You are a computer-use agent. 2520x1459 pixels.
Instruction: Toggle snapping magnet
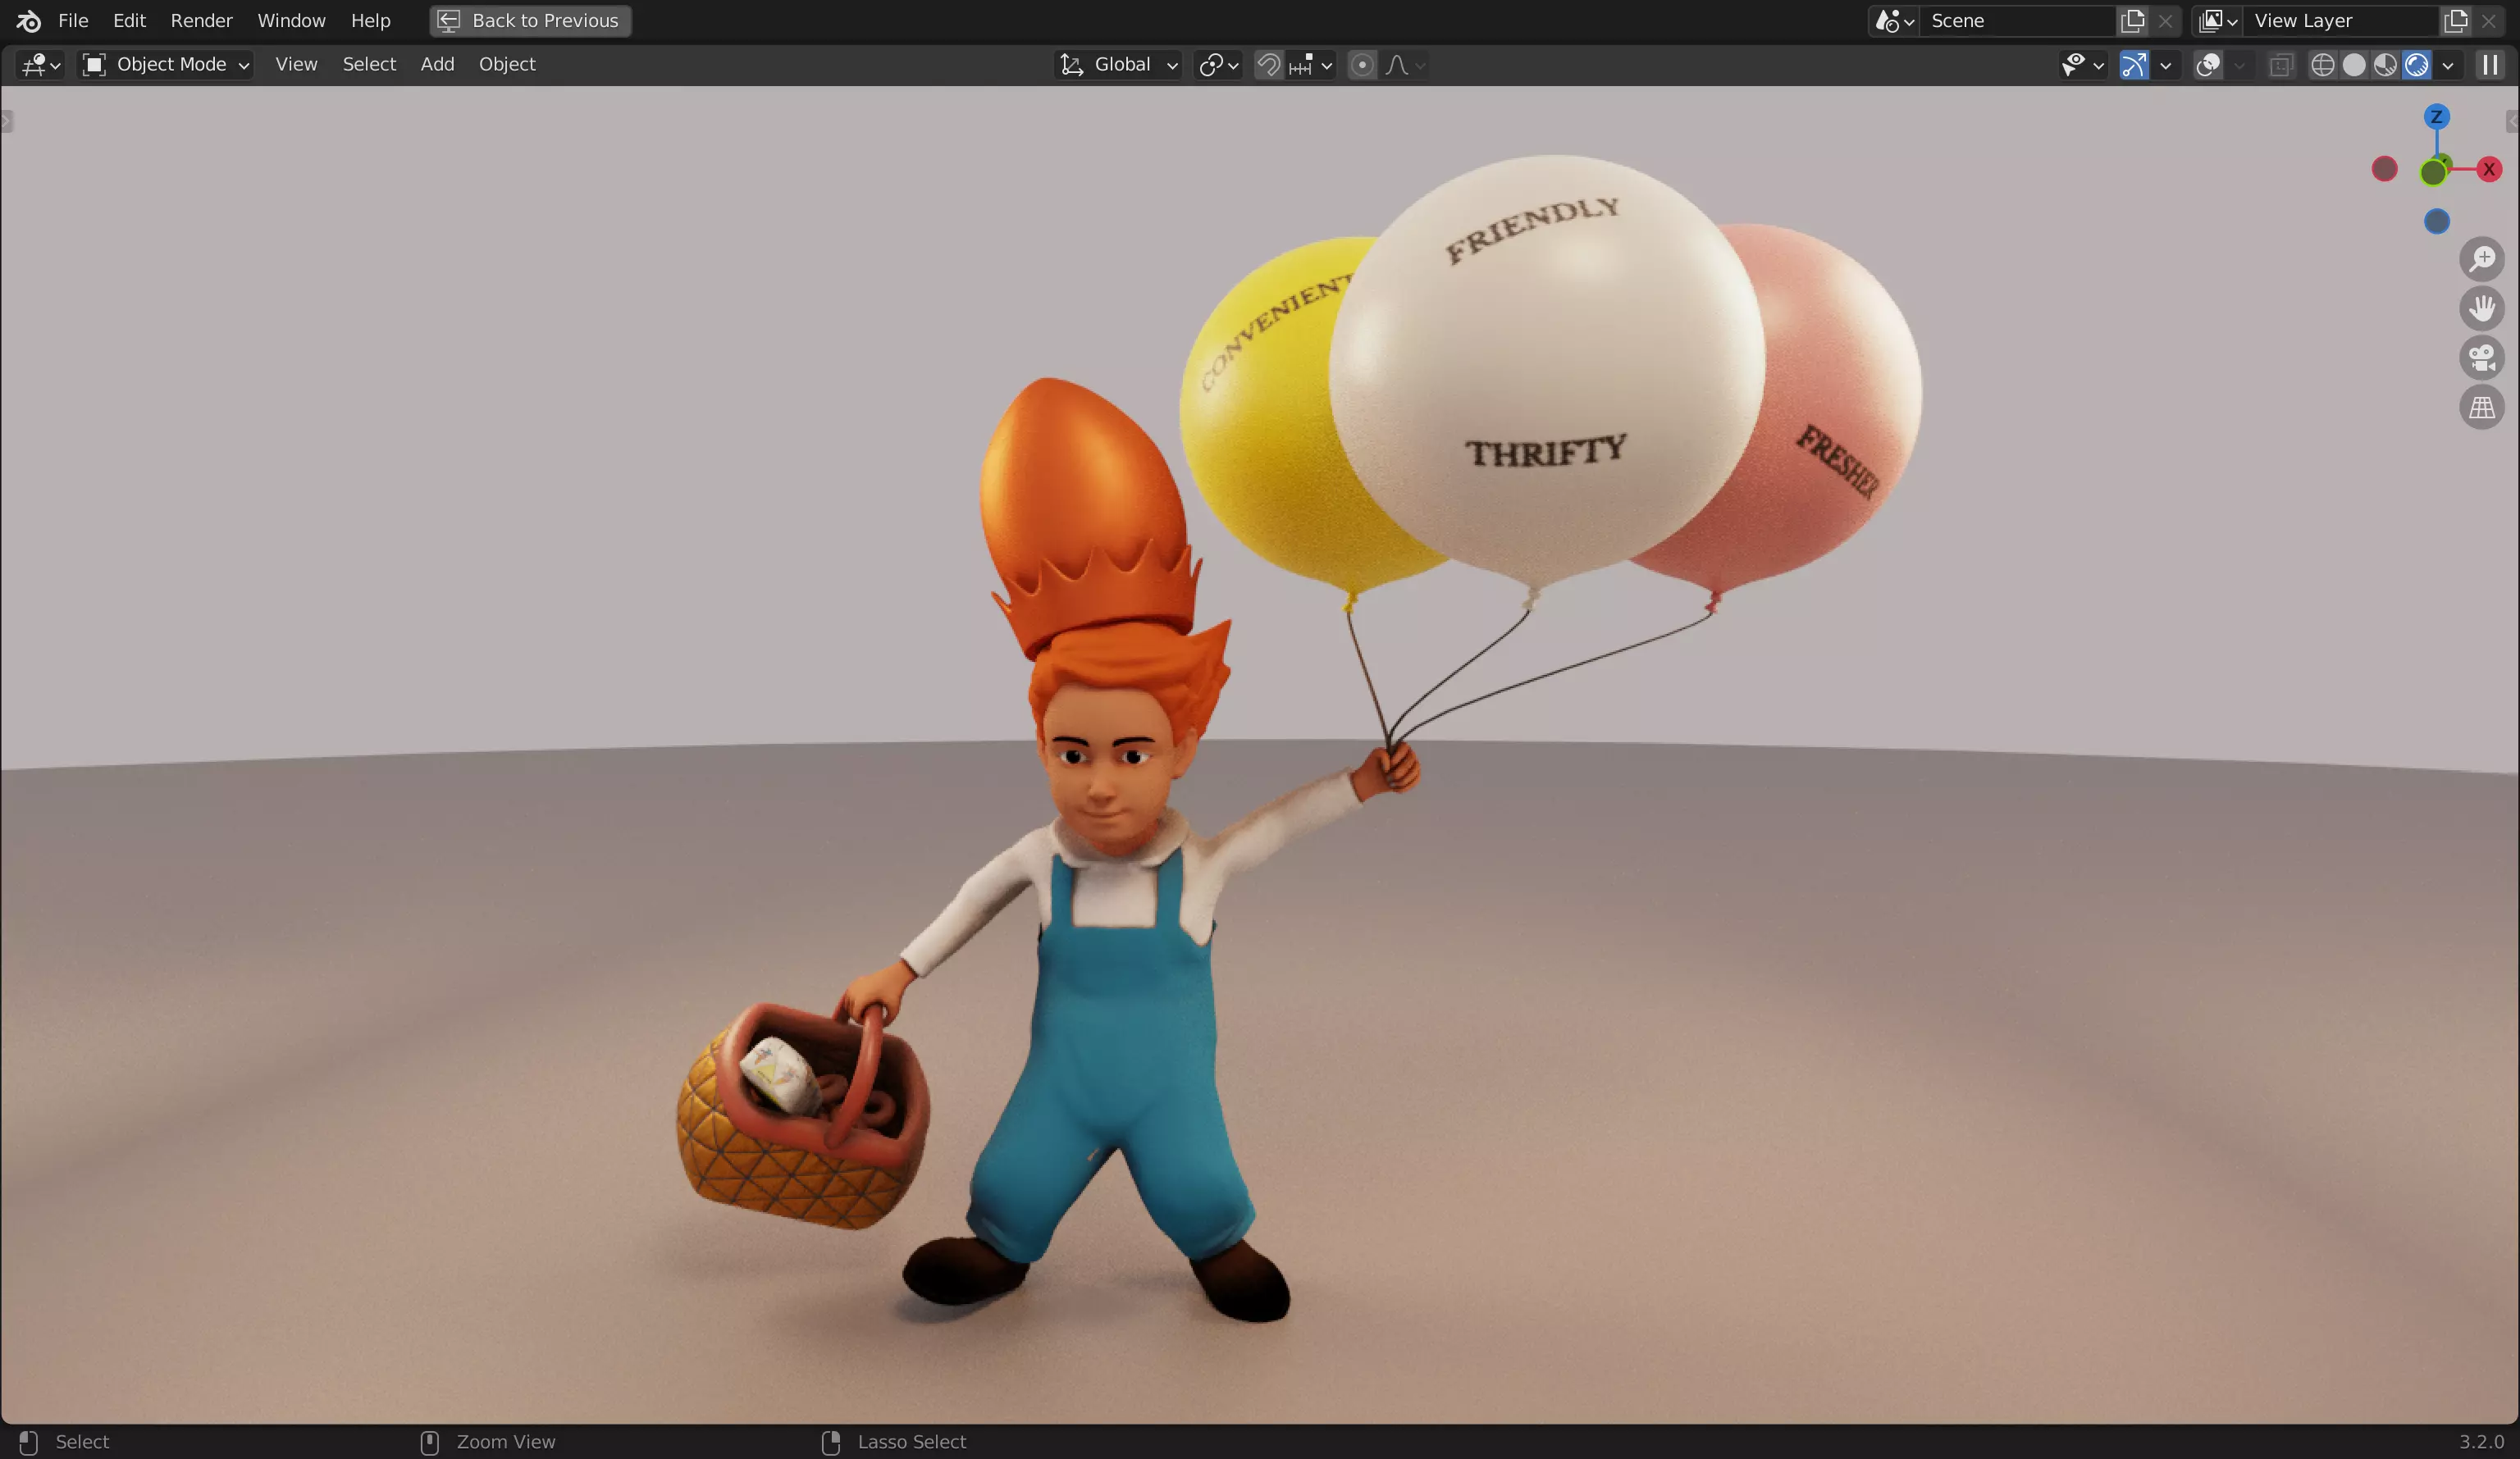coord(1268,65)
